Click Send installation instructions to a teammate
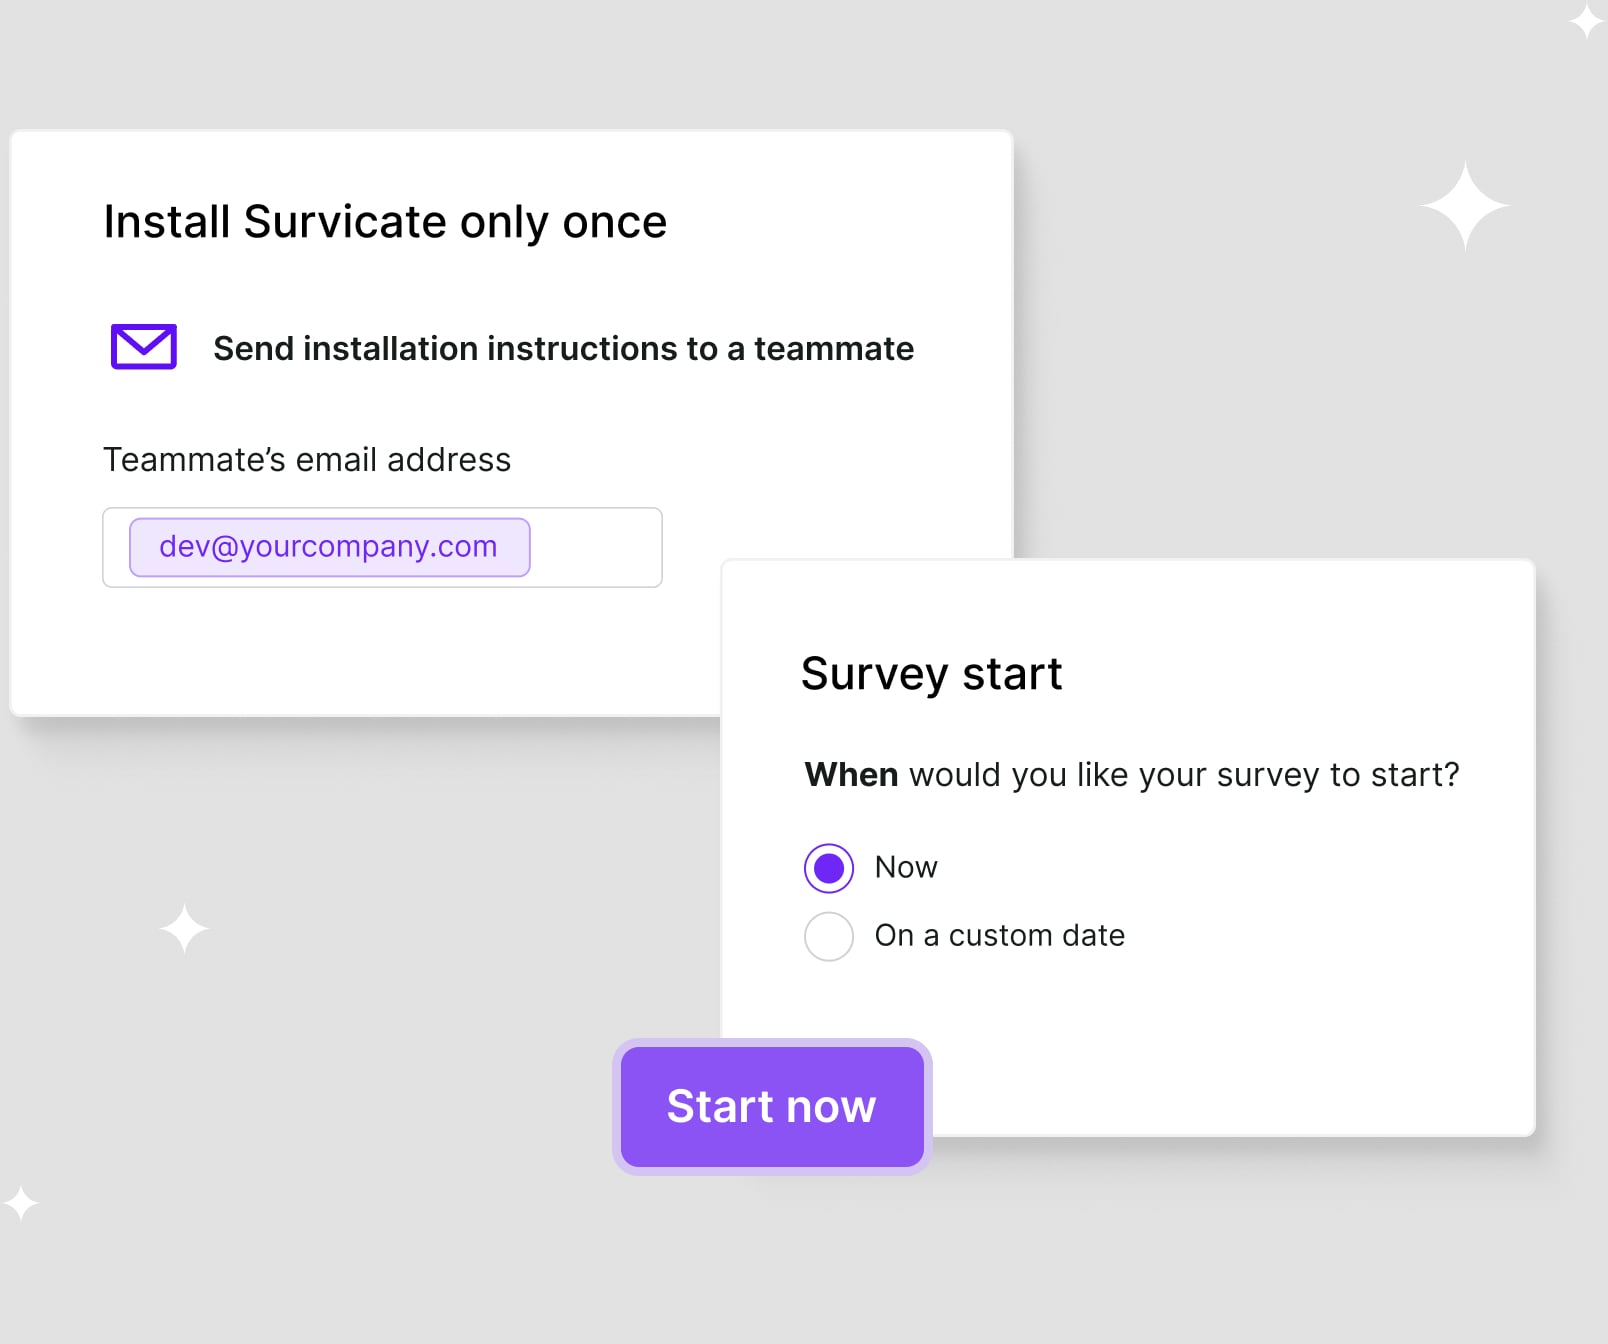 [564, 348]
